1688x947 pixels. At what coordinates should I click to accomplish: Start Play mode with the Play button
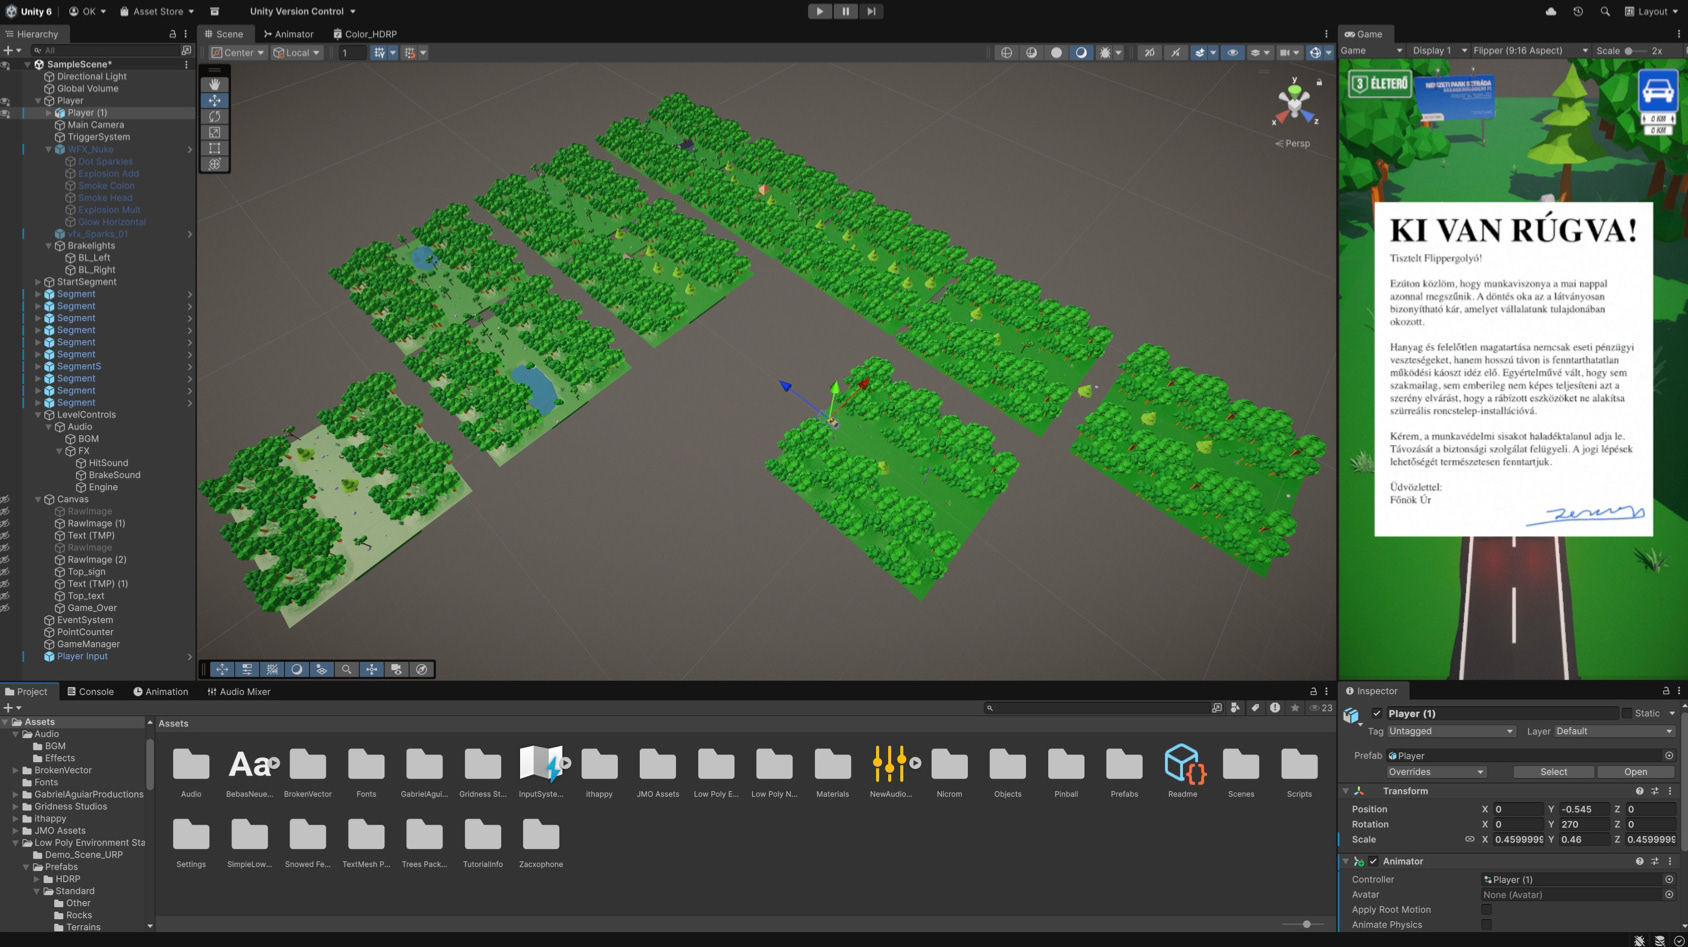pyautogui.click(x=820, y=11)
